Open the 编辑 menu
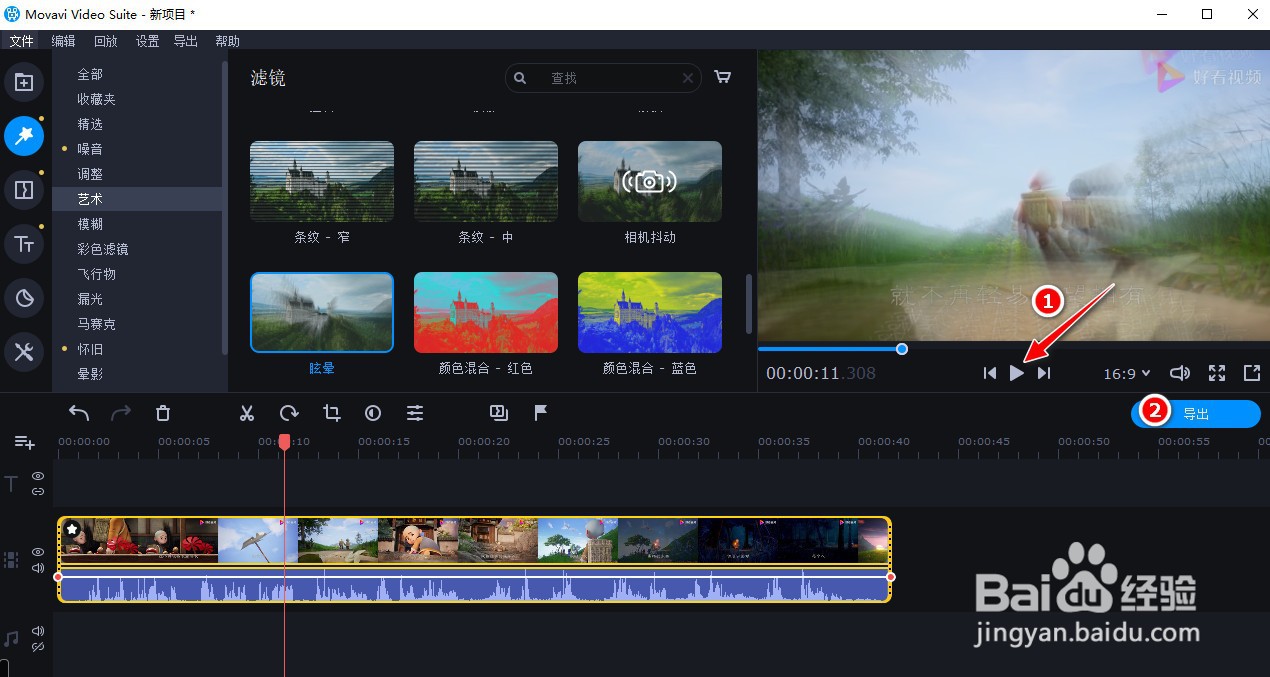Screen dimensions: 1270x677 [63, 41]
